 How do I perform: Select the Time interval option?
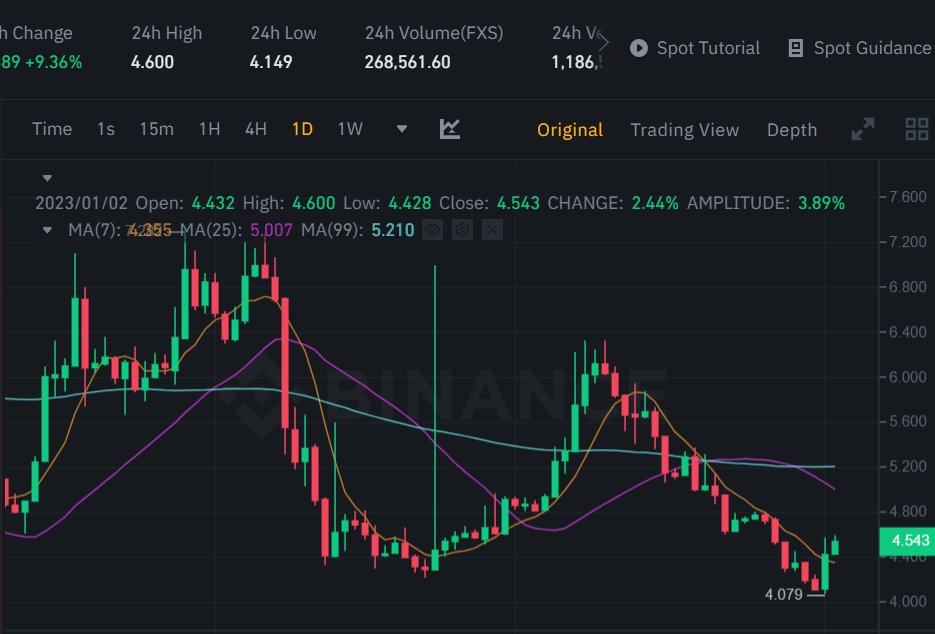point(52,129)
